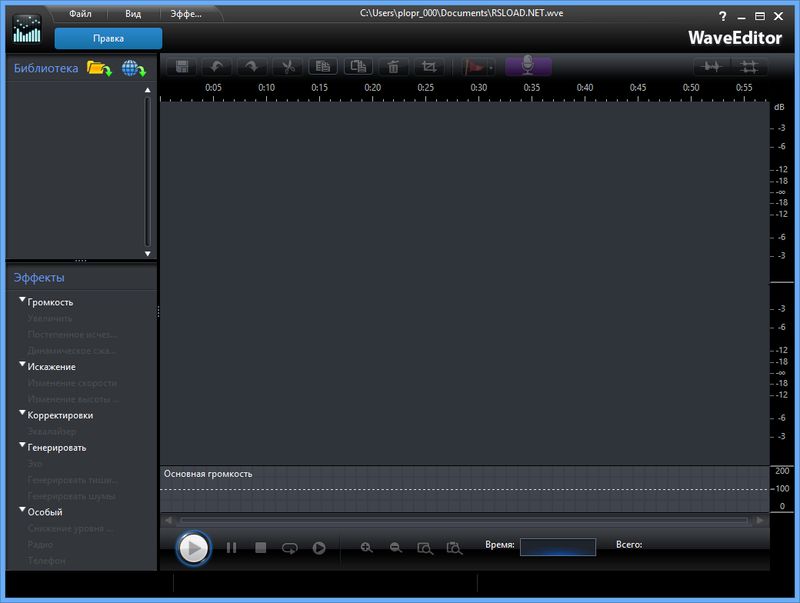Click the 0:30 mark on the time ruler
Image resolution: width=800 pixels, height=603 pixels.
(479, 88)
